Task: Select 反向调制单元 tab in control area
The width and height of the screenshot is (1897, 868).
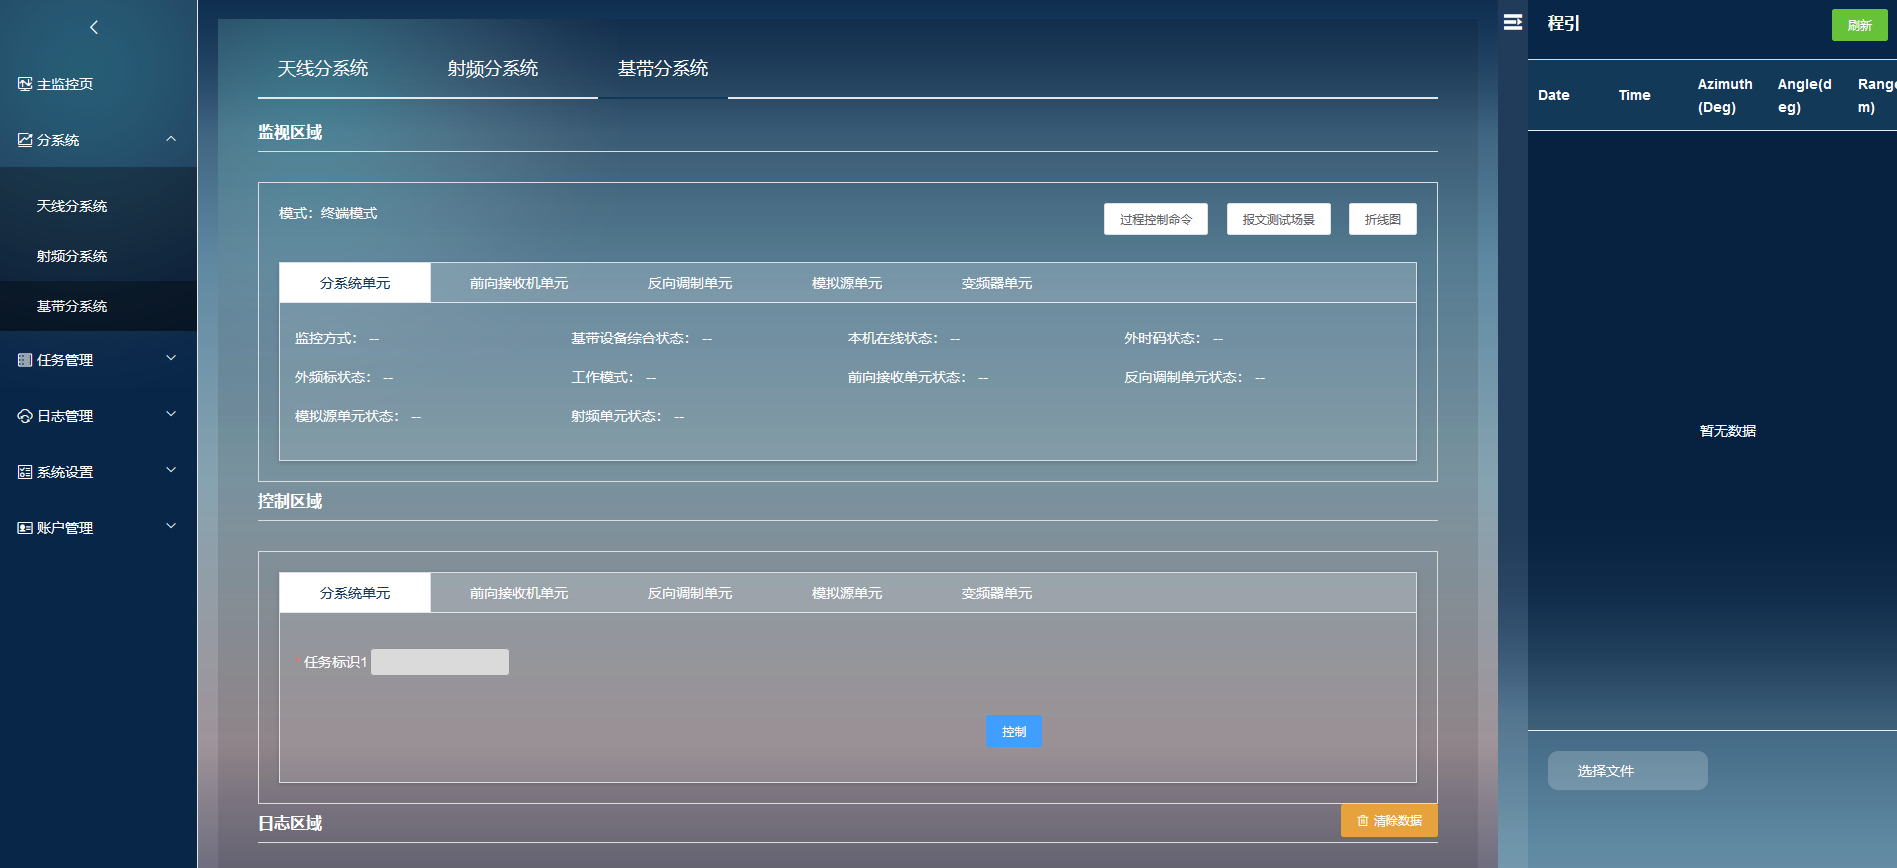Action: (x=690, y=593)
